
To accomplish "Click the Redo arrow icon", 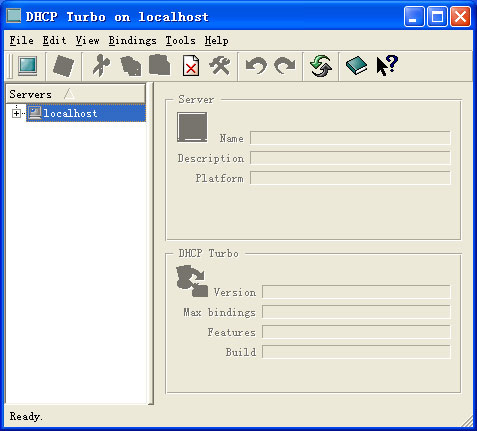I will coord(285,66).
